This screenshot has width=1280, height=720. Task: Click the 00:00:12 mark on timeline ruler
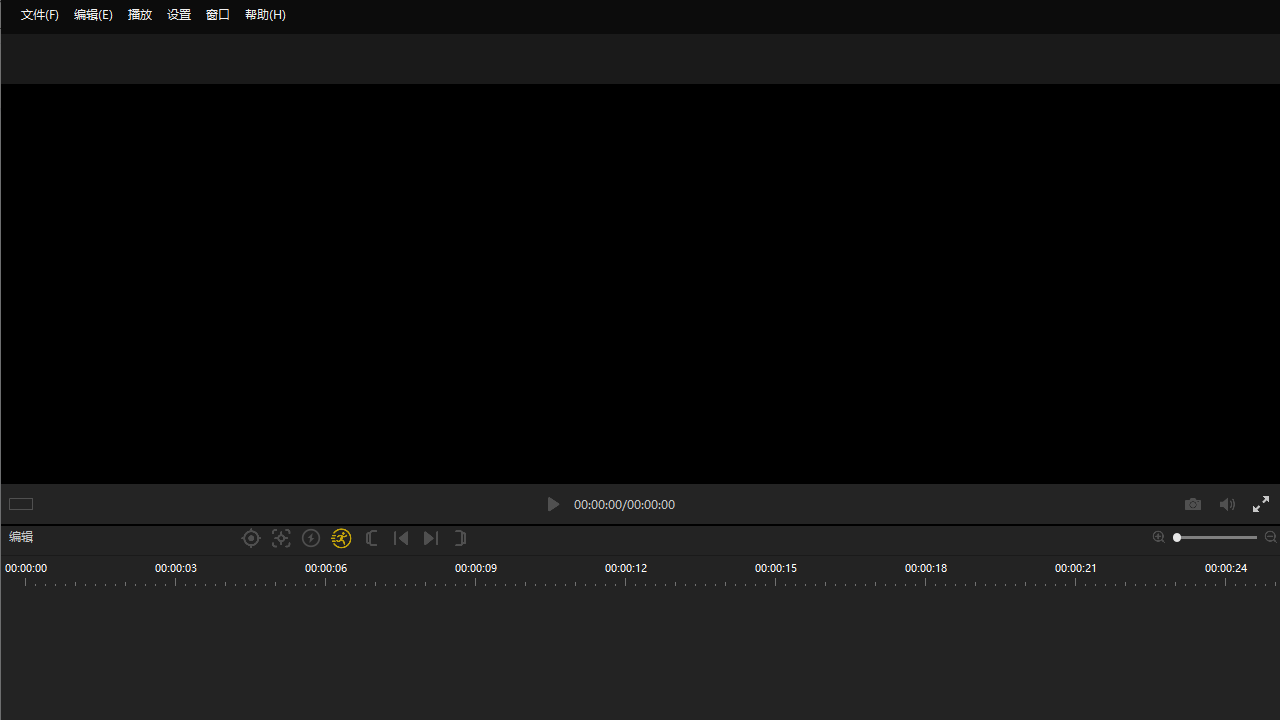[626, 569]
